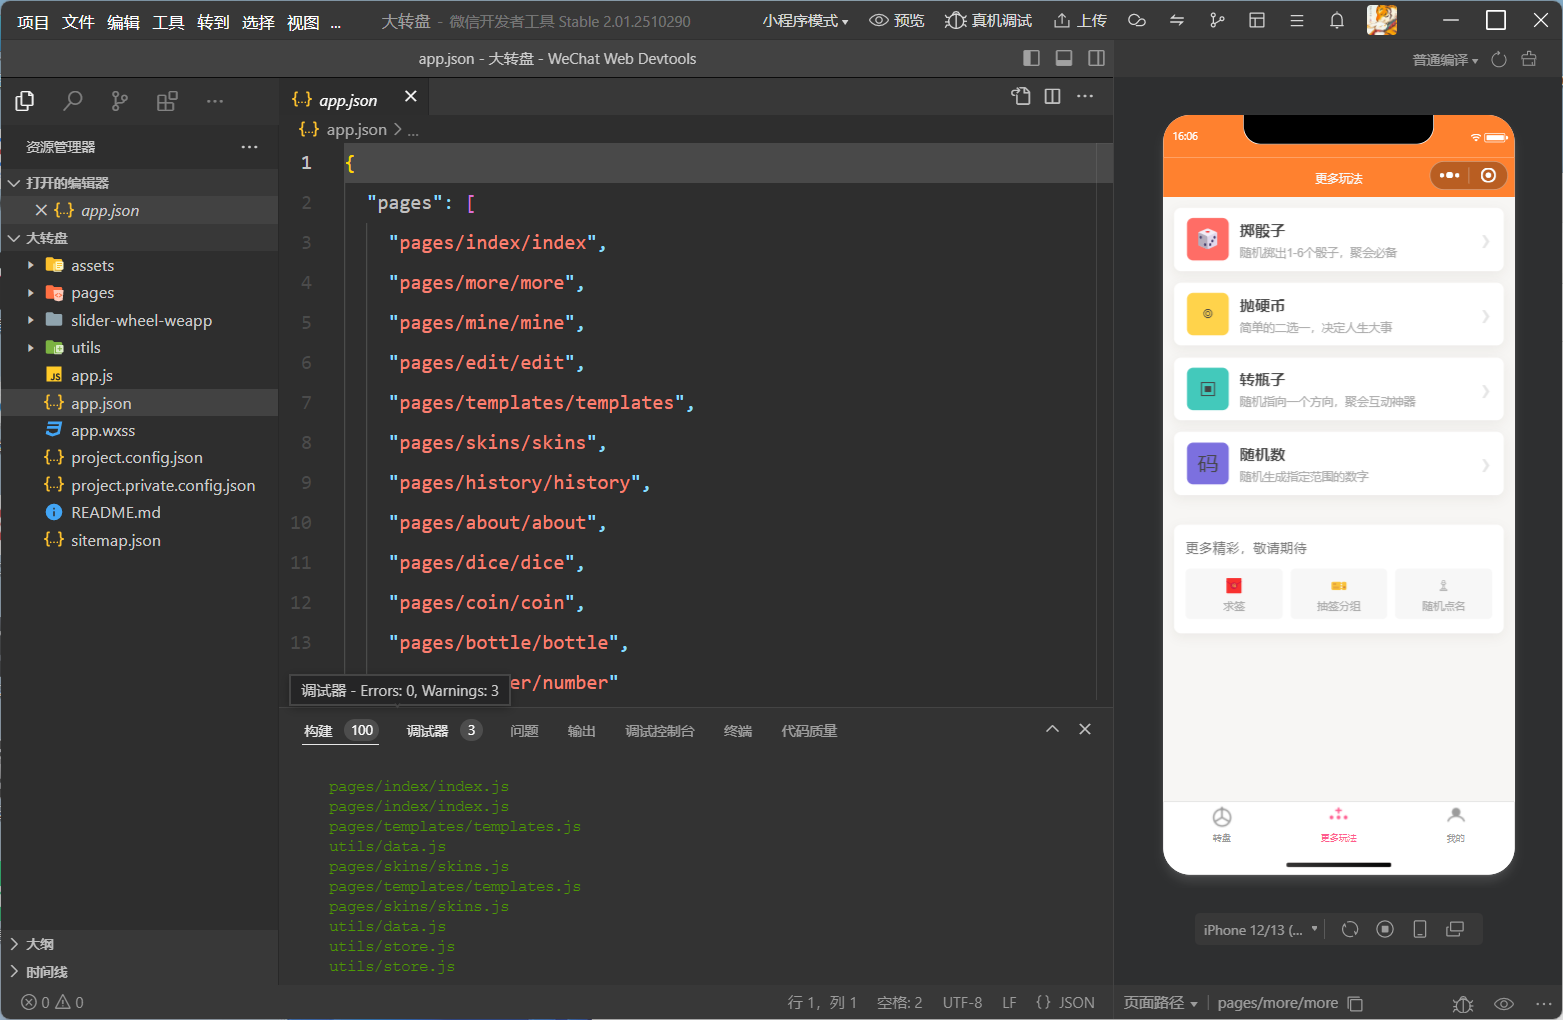This screenshot has width=1563, height=1020.
Task: Select 我的 tab in simulator tabbar
Action: 1455,825
